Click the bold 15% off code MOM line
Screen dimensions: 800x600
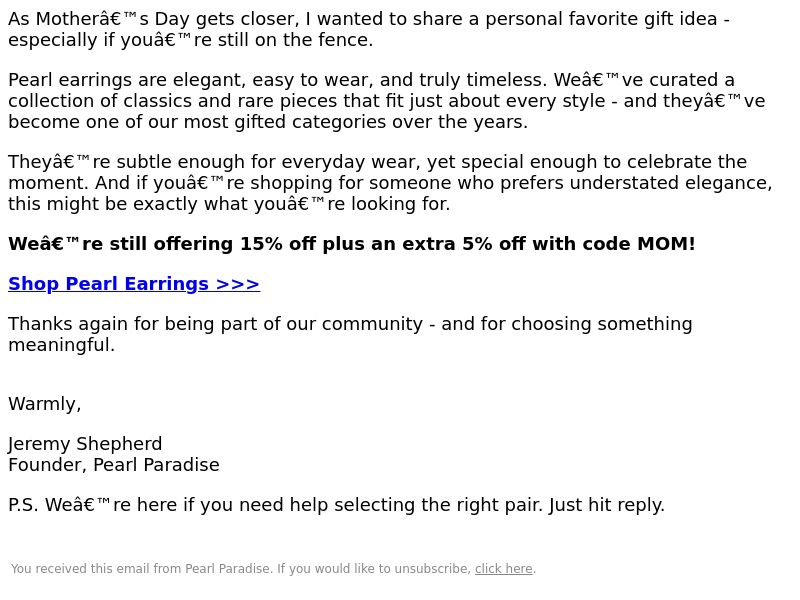click(x=352, y=244)
